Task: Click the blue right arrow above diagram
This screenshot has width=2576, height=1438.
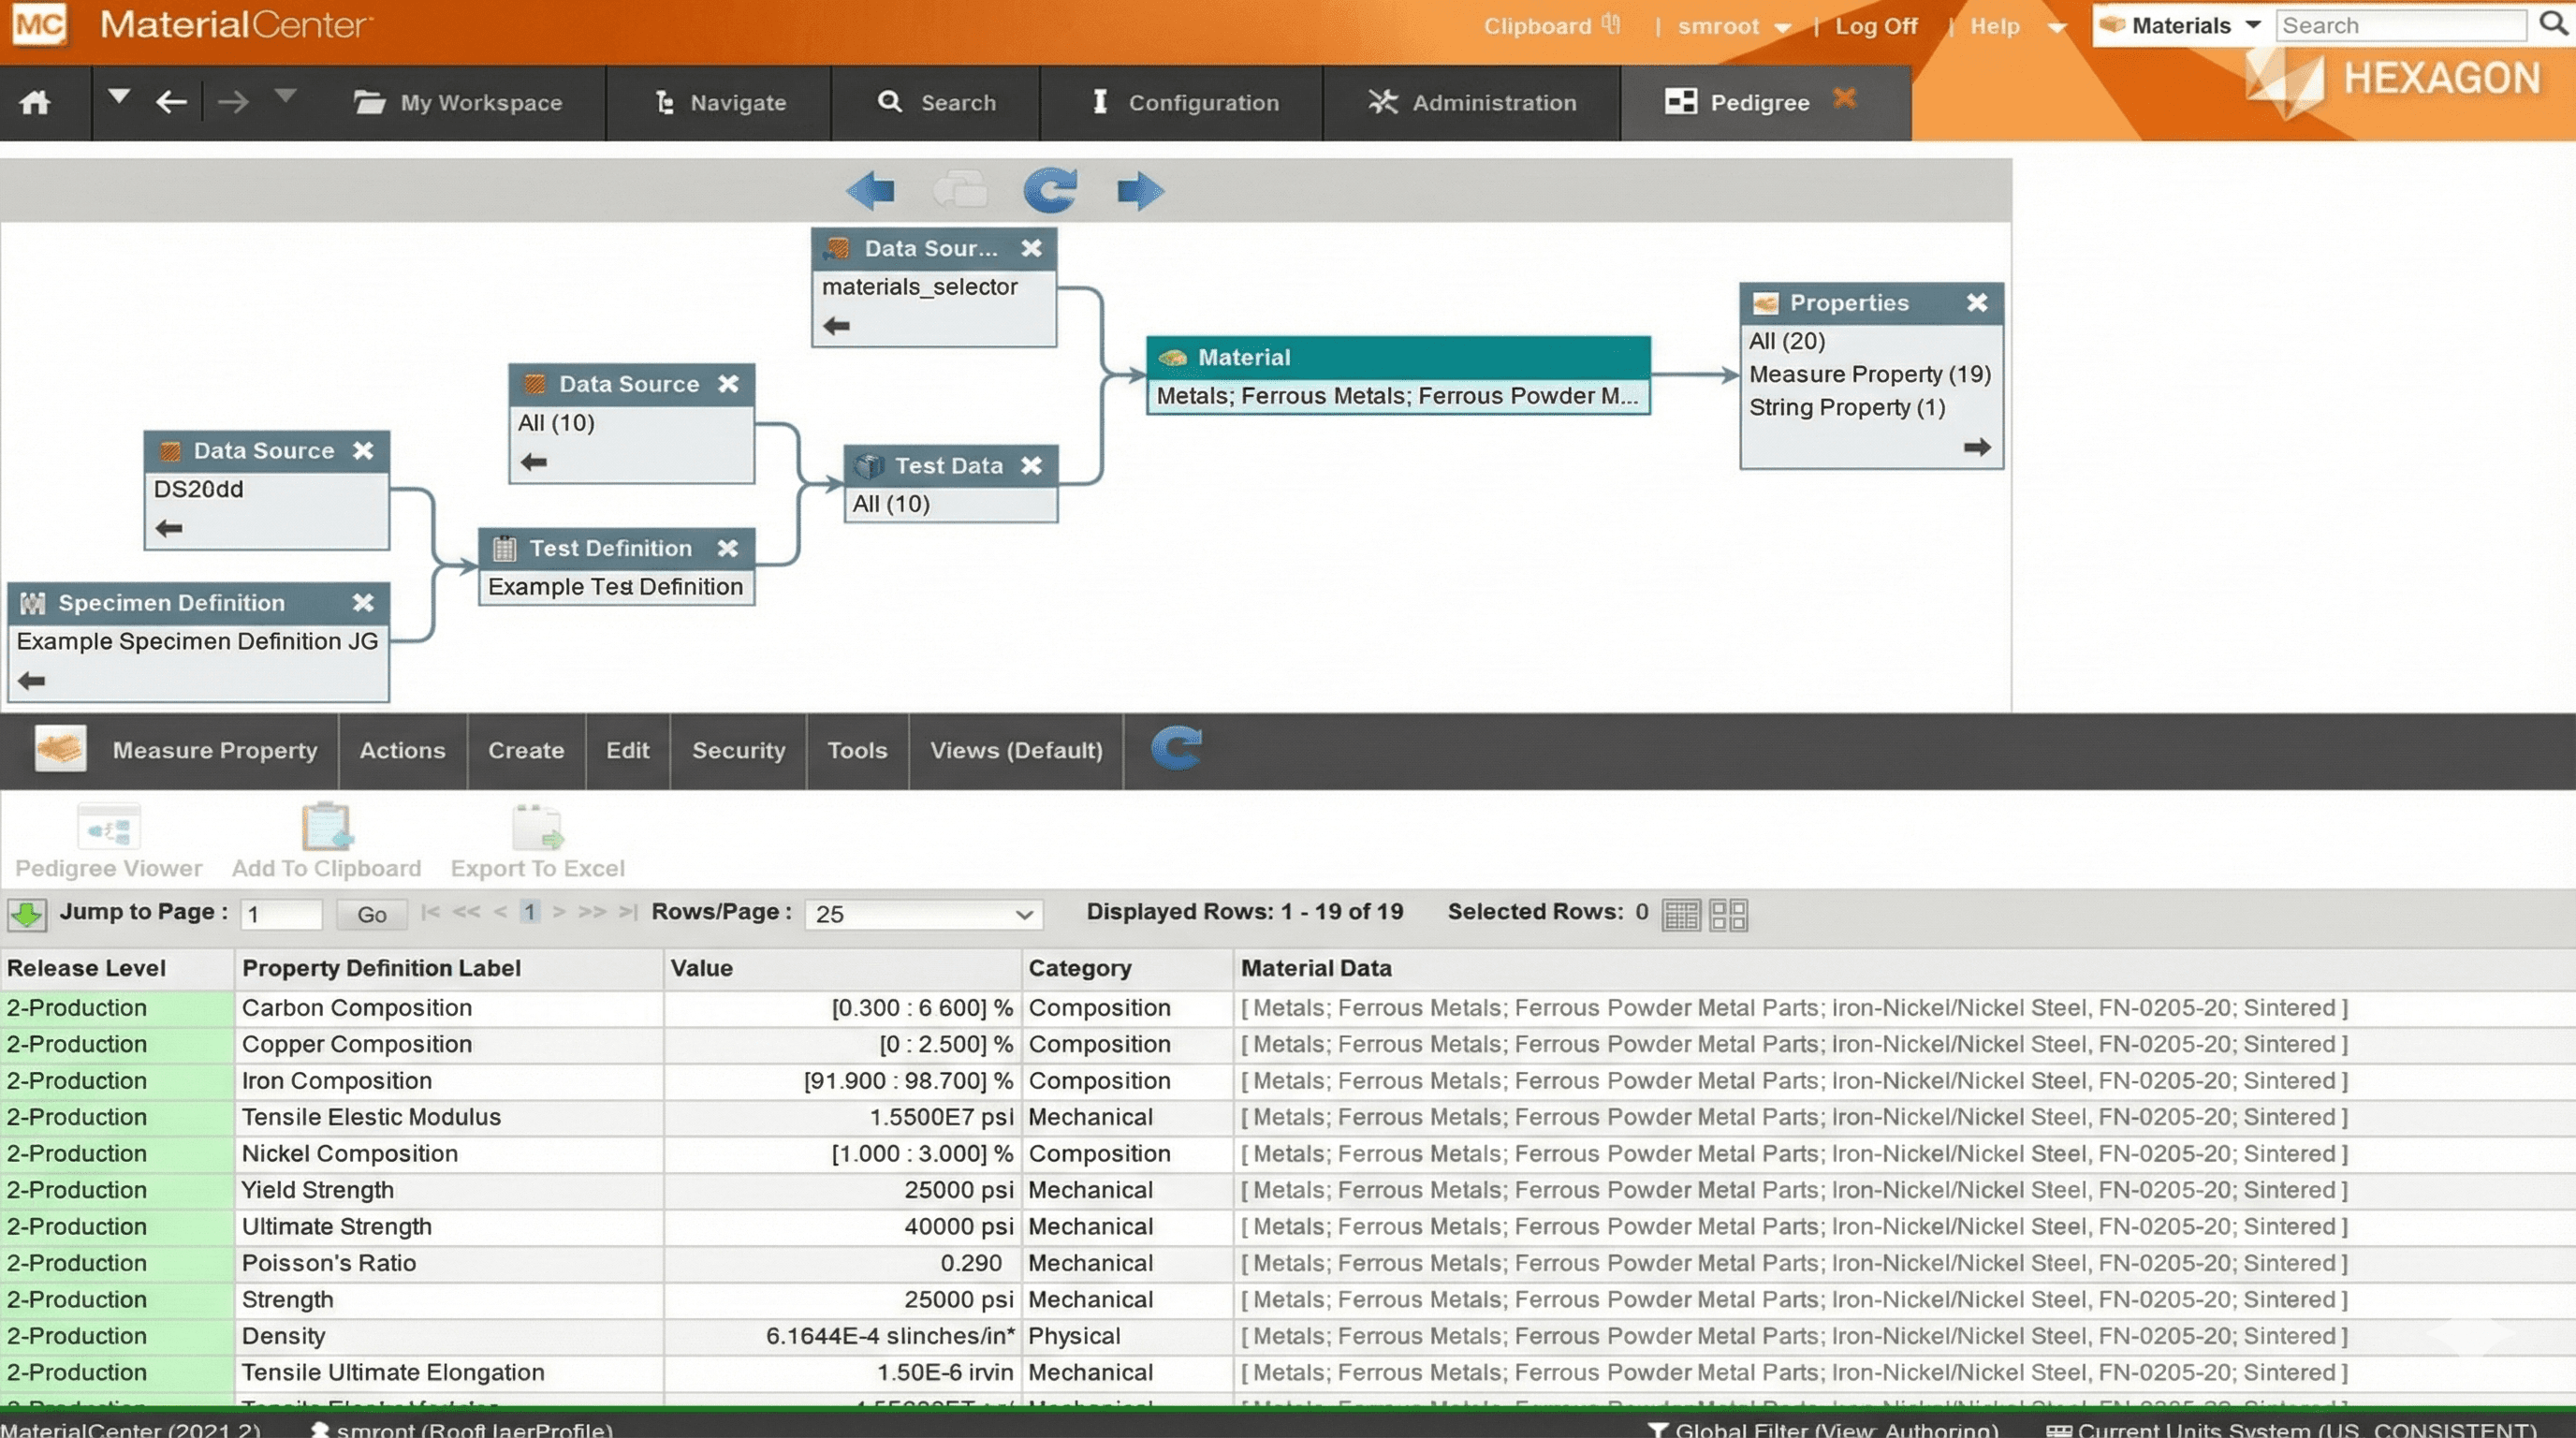Action: [1140, 190]
